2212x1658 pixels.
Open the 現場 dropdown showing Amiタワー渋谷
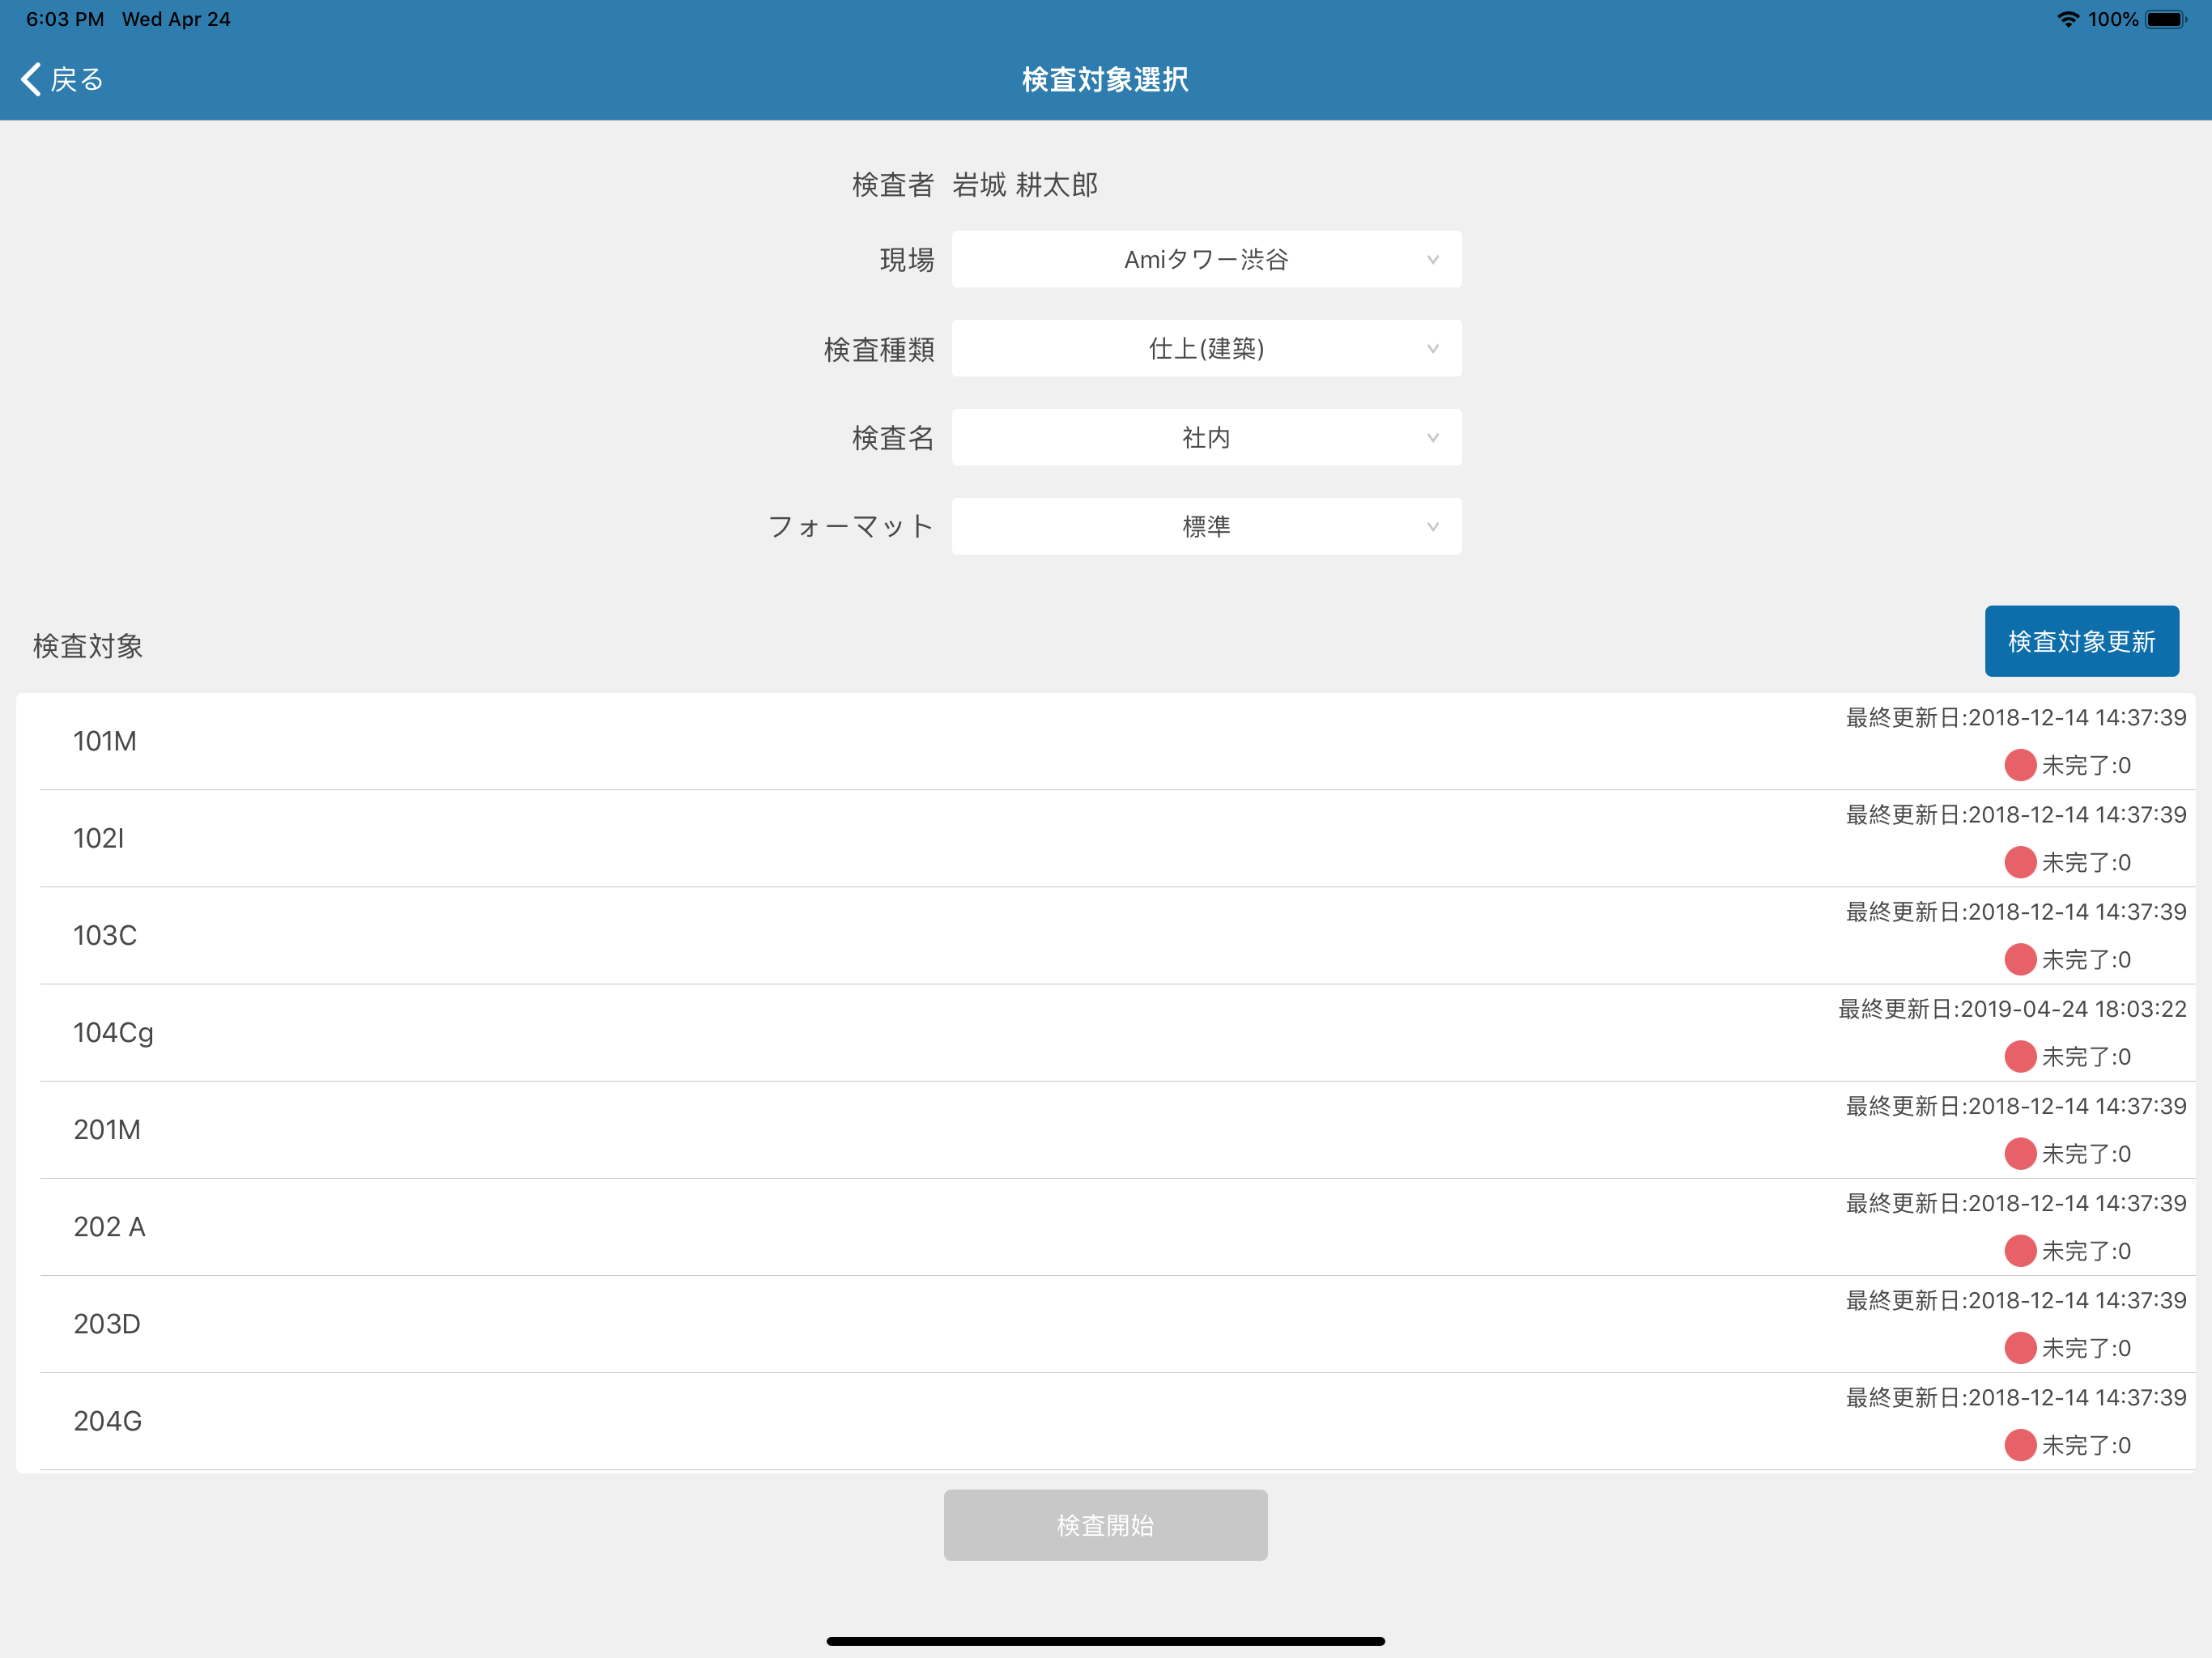click(x=1206, y=259)
